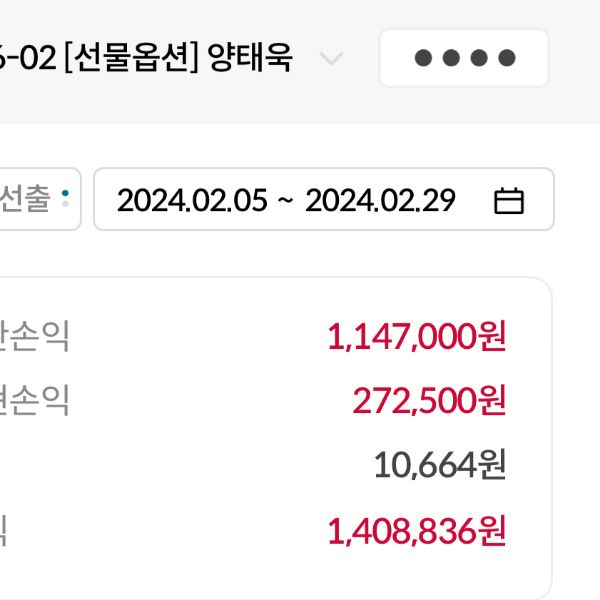
Task: Click the 10,664원 amount
Action: tap(439, 465)
